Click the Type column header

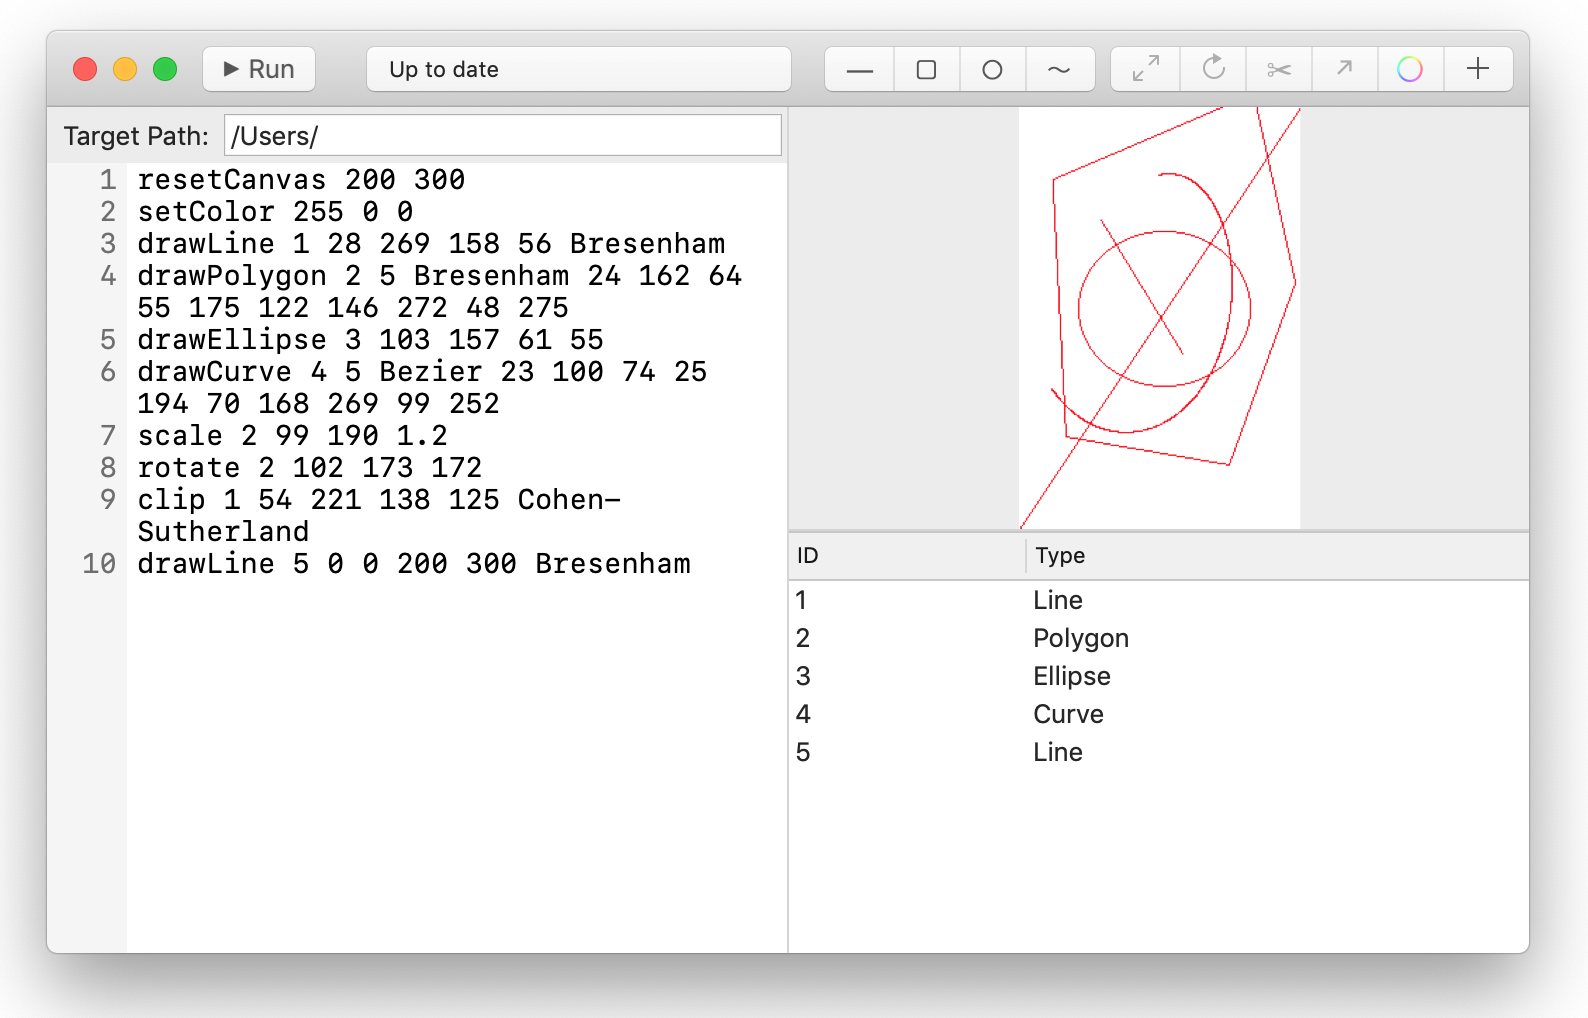(1278, 556)
